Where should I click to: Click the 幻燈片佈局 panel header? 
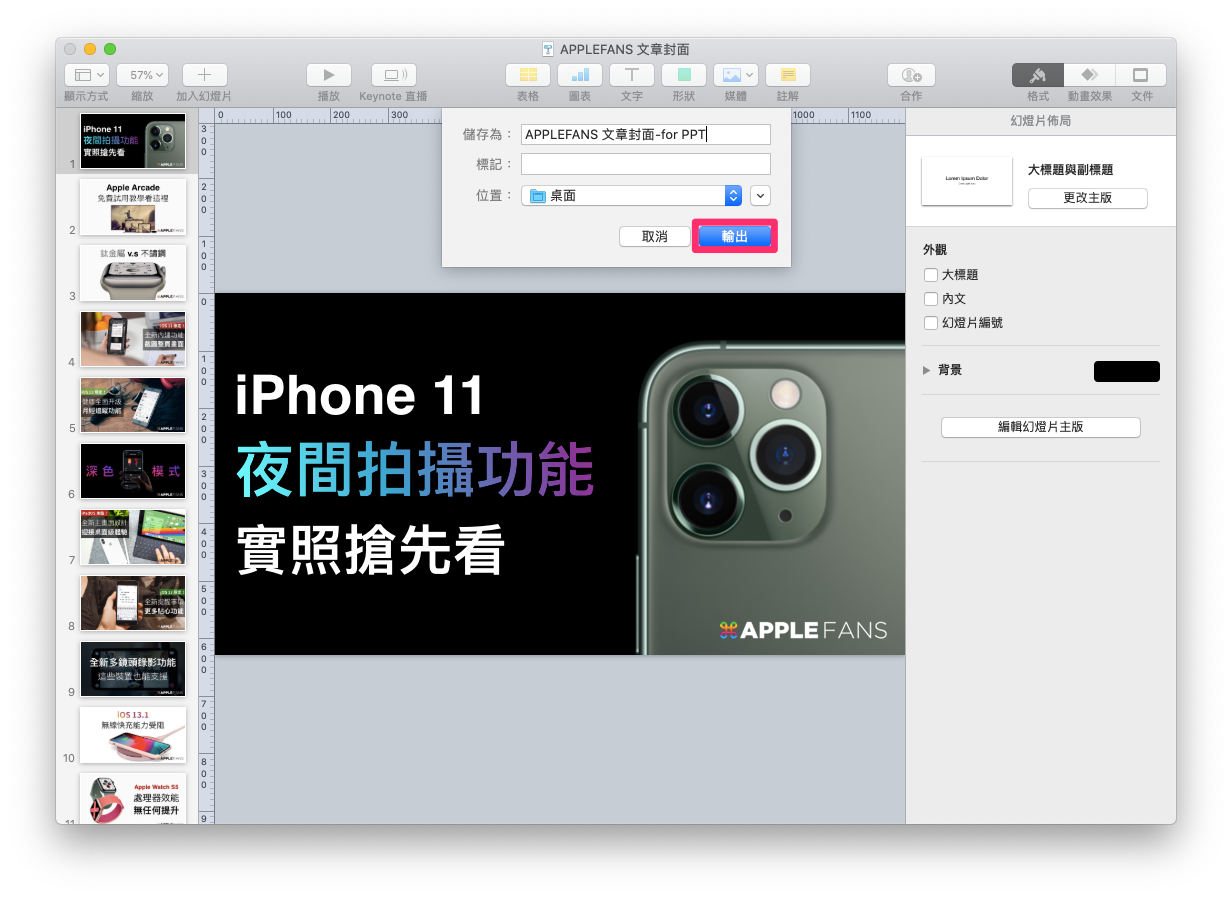1041,121
